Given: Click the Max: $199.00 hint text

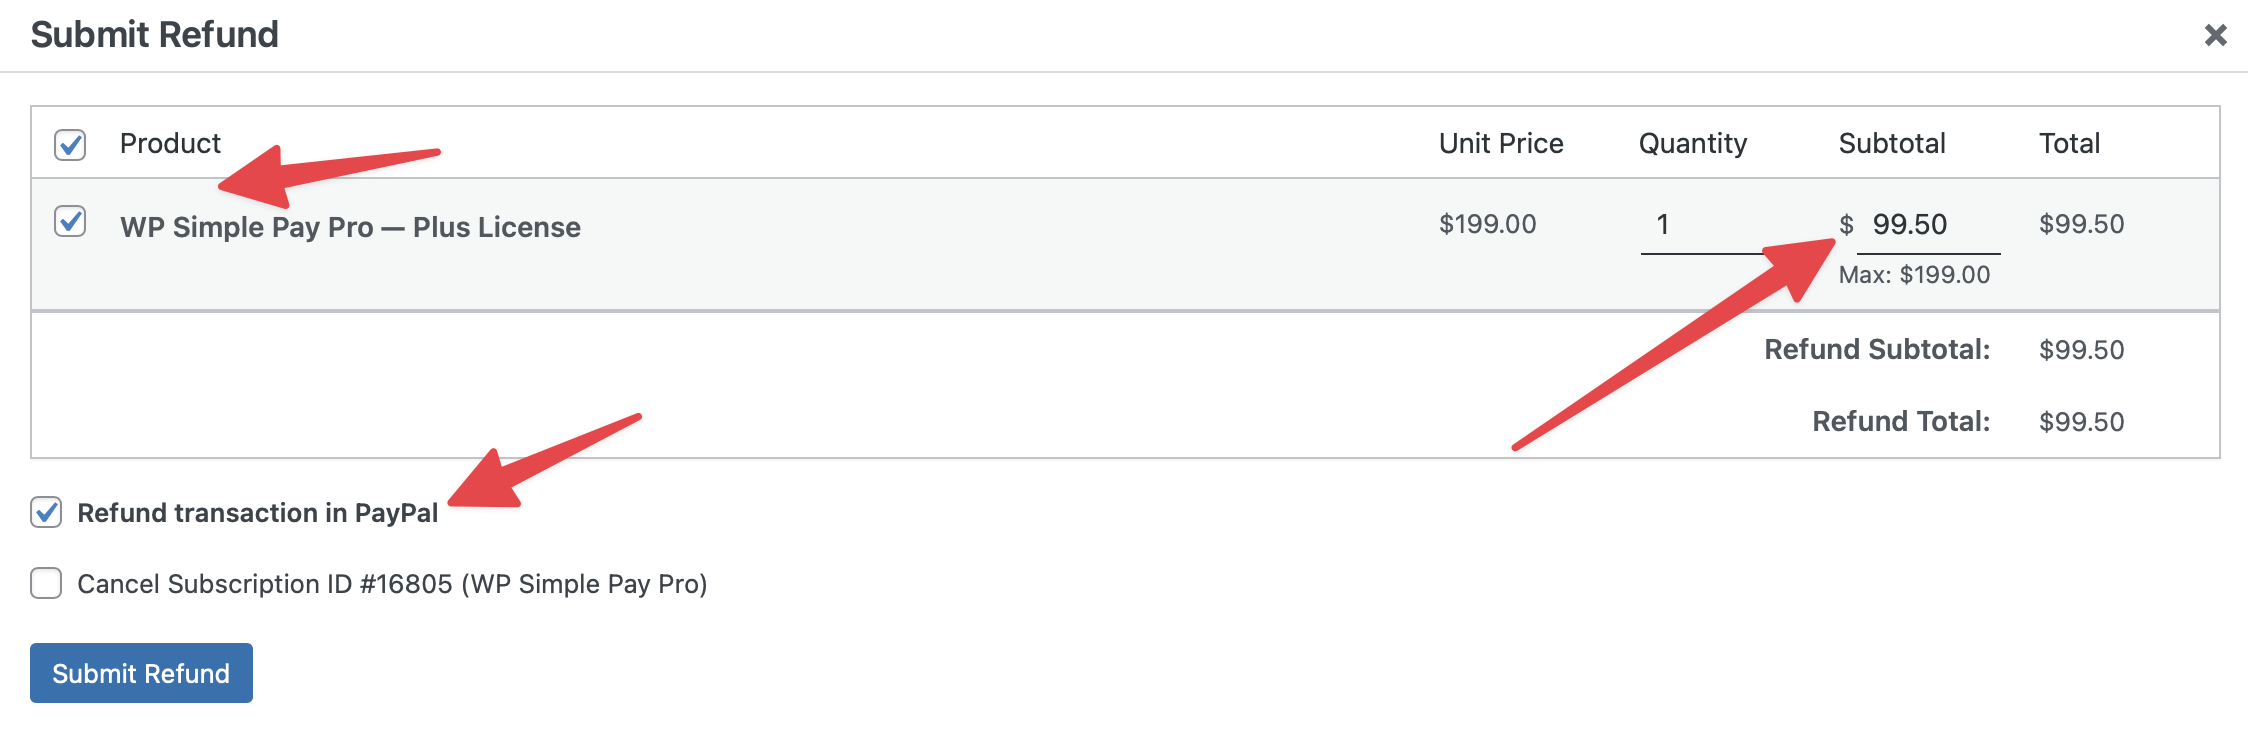Looking at the screenshot, I should click(x=1914, y=275).
